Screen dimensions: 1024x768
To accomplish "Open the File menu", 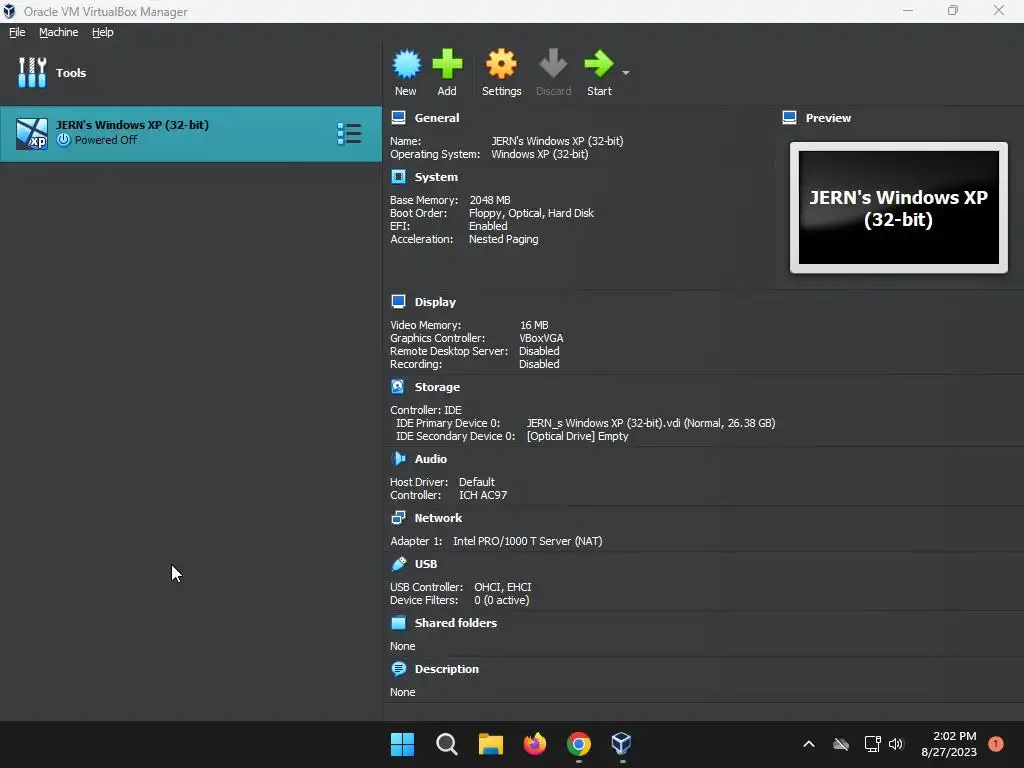I will pos(17,32).
